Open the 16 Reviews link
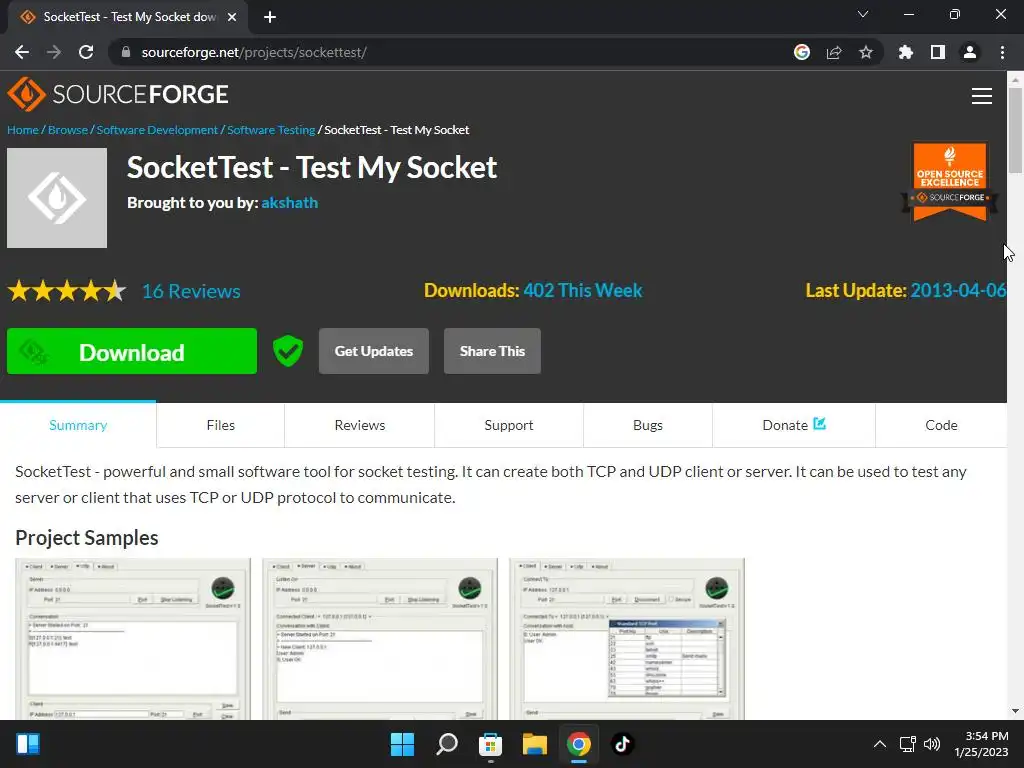1024x768 pixels. (191, 291)
